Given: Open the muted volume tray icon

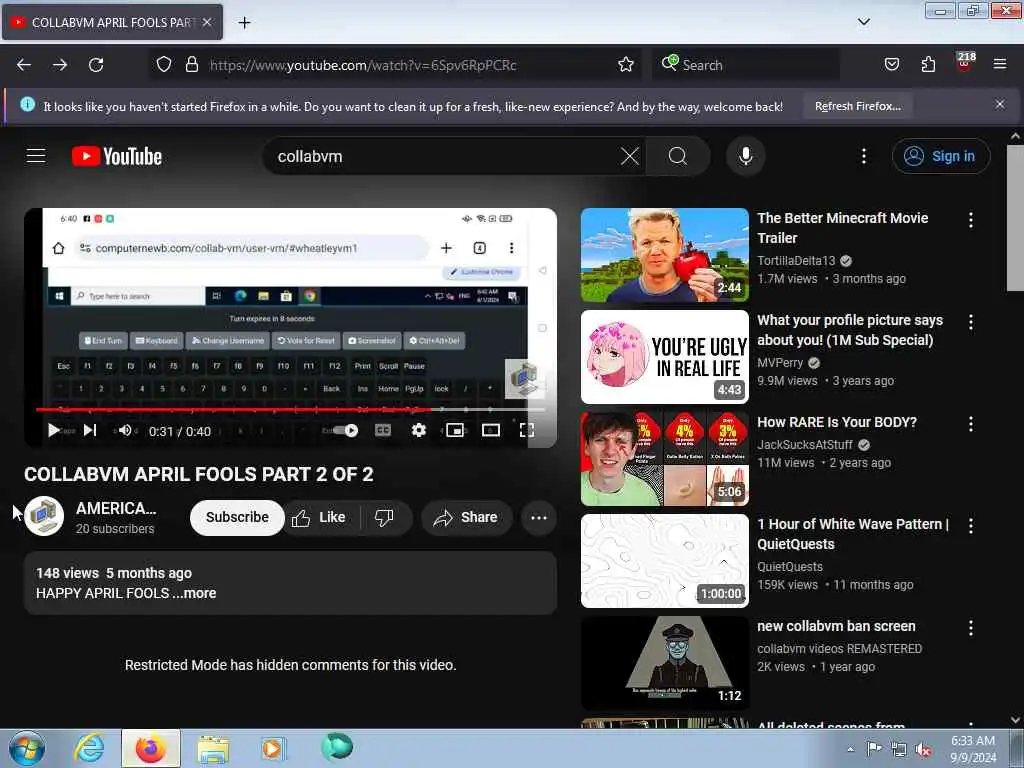Looking at the screenshot, I should pos(923,750).
